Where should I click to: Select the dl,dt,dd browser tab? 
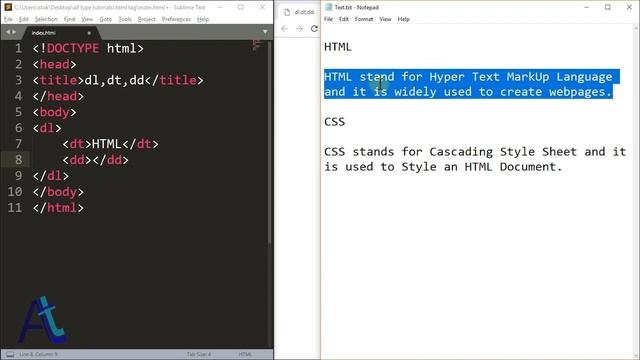point(300,12)
